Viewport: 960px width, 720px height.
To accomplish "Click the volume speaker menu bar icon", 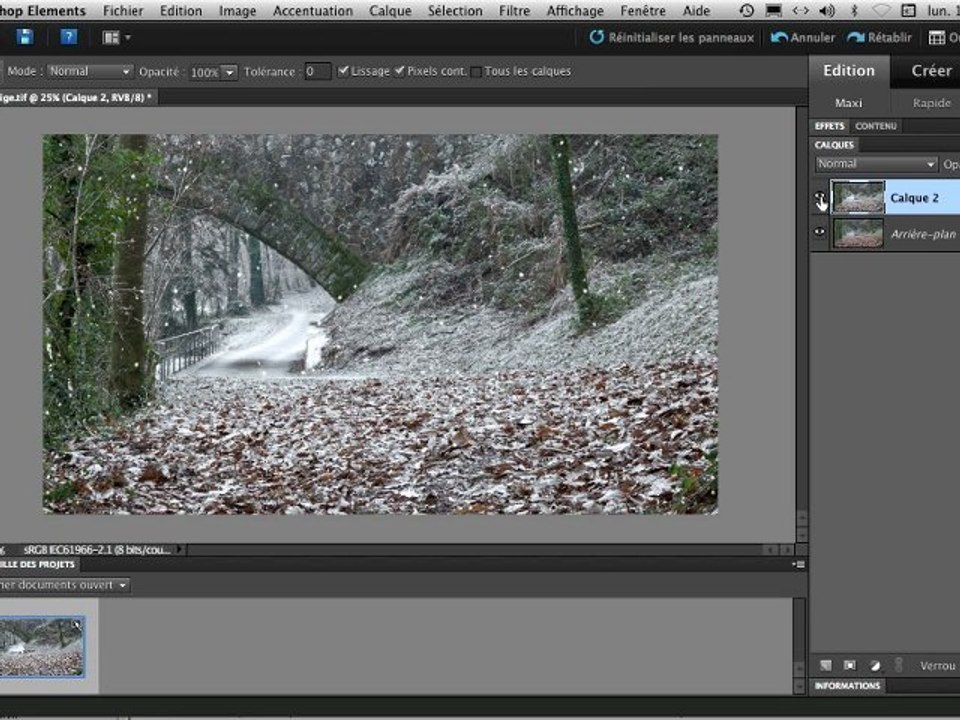I will pos(827,10).
